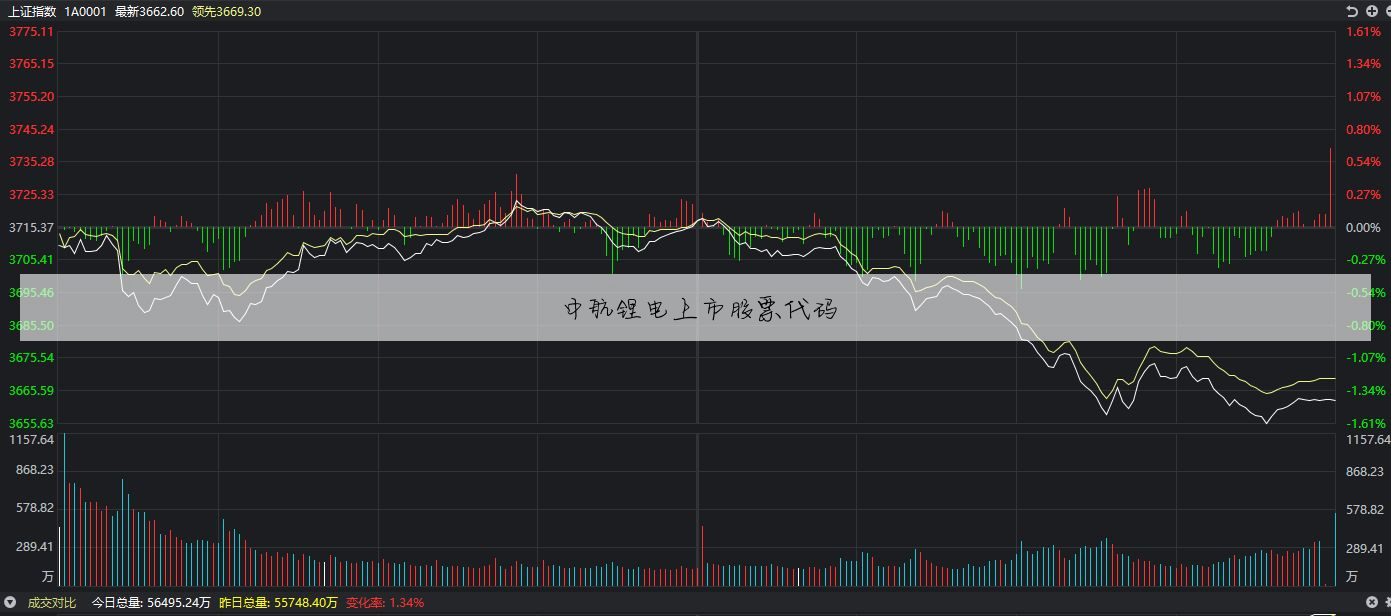This screenshot has width=1391, height=616.
Task: Click the 成交对比 indicator label
Action: click(51, 603)
